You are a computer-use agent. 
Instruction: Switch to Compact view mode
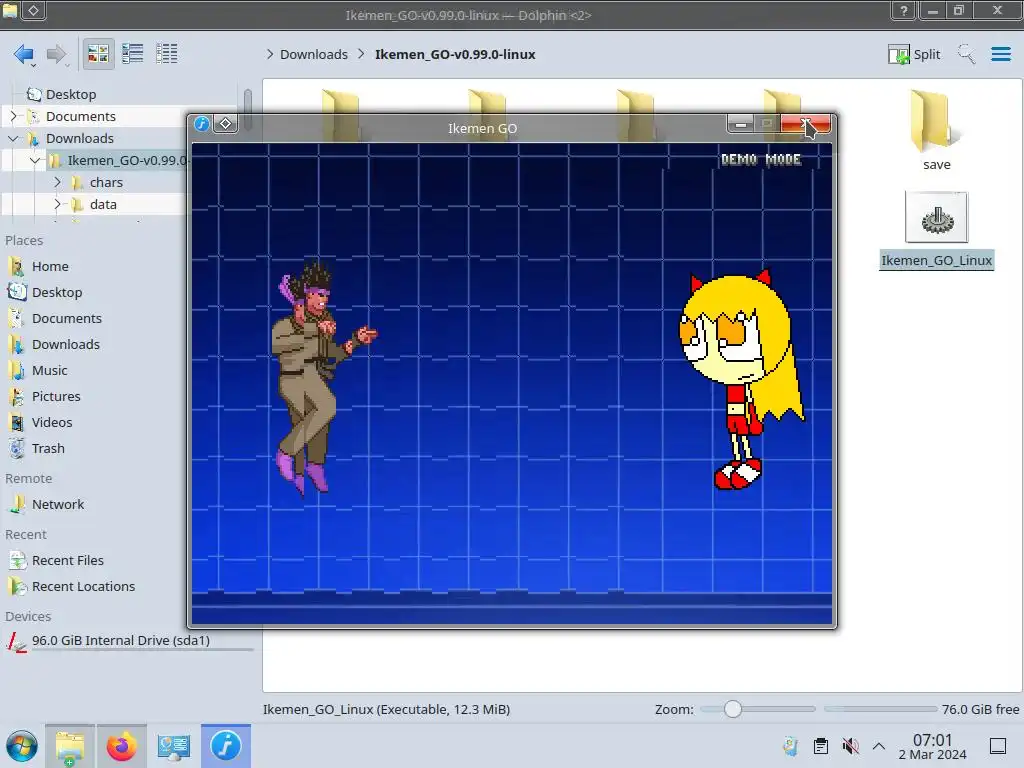[133, 54]
